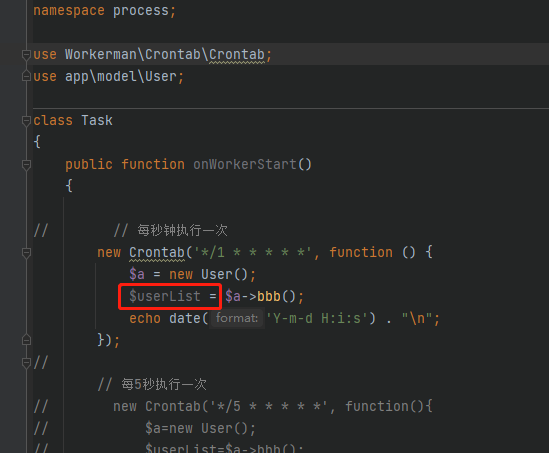Click 'function' keyword after 'public'
549x453 pixels.
(153, 165)
